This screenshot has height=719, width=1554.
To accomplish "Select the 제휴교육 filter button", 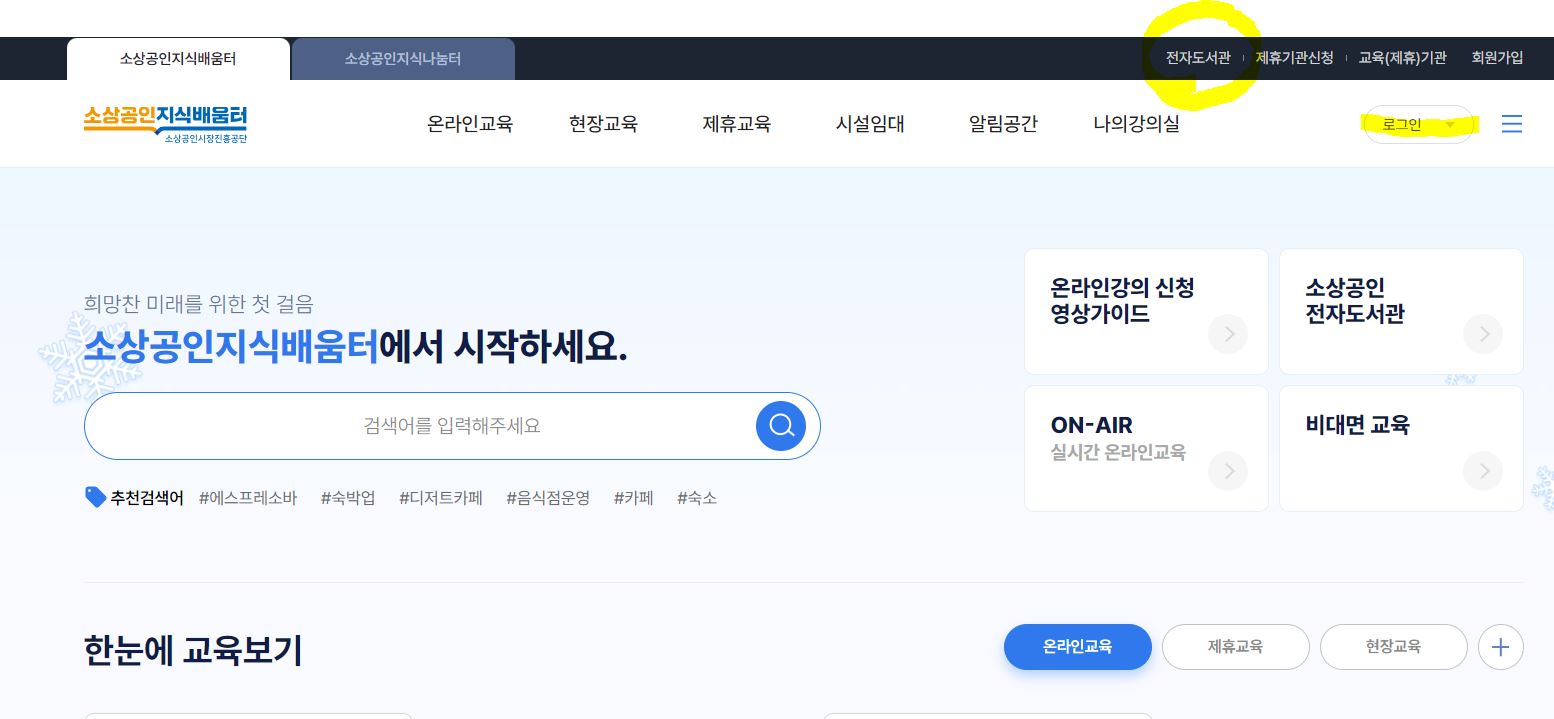I will 1236,646.
